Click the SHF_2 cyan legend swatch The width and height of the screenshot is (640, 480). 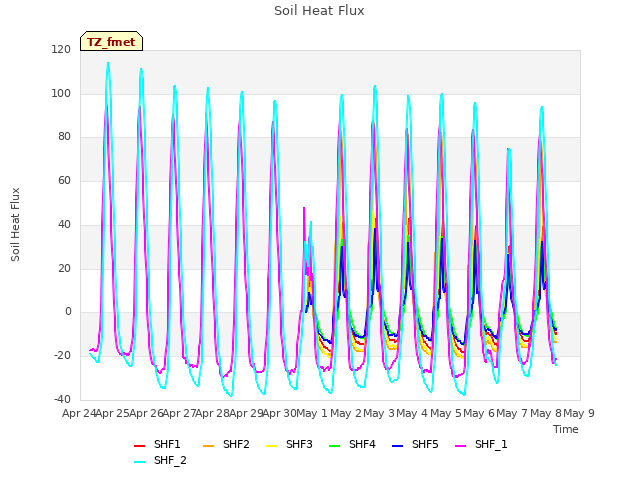140,462
